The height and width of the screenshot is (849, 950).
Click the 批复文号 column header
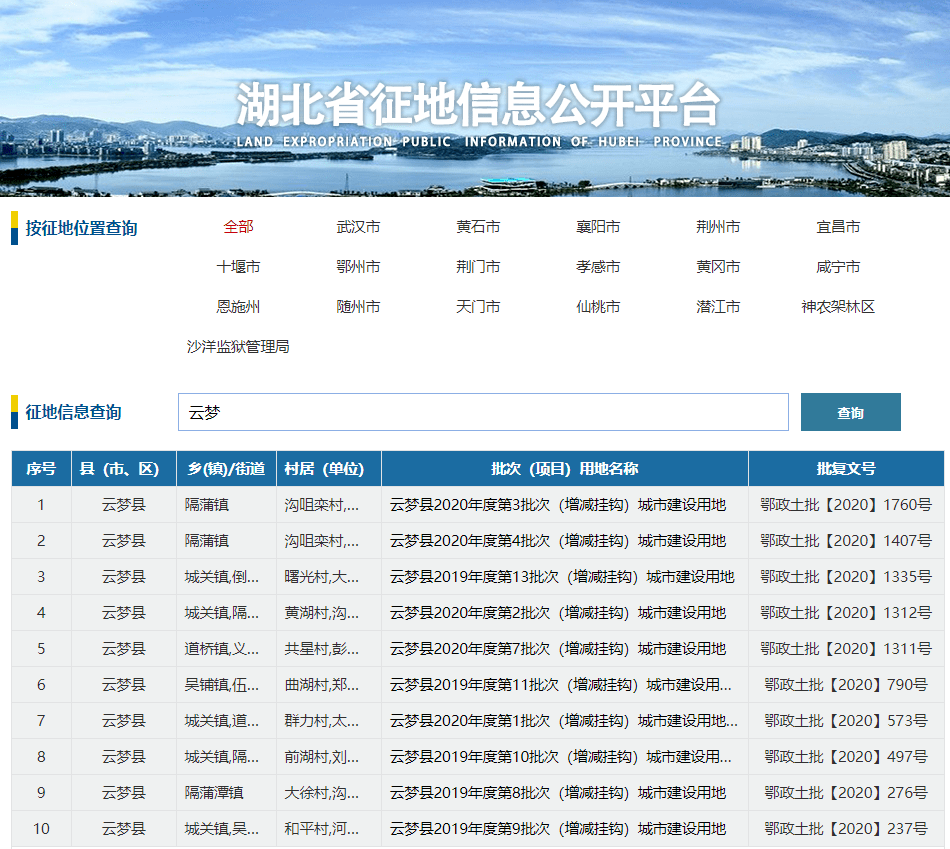tap(846, 468)
